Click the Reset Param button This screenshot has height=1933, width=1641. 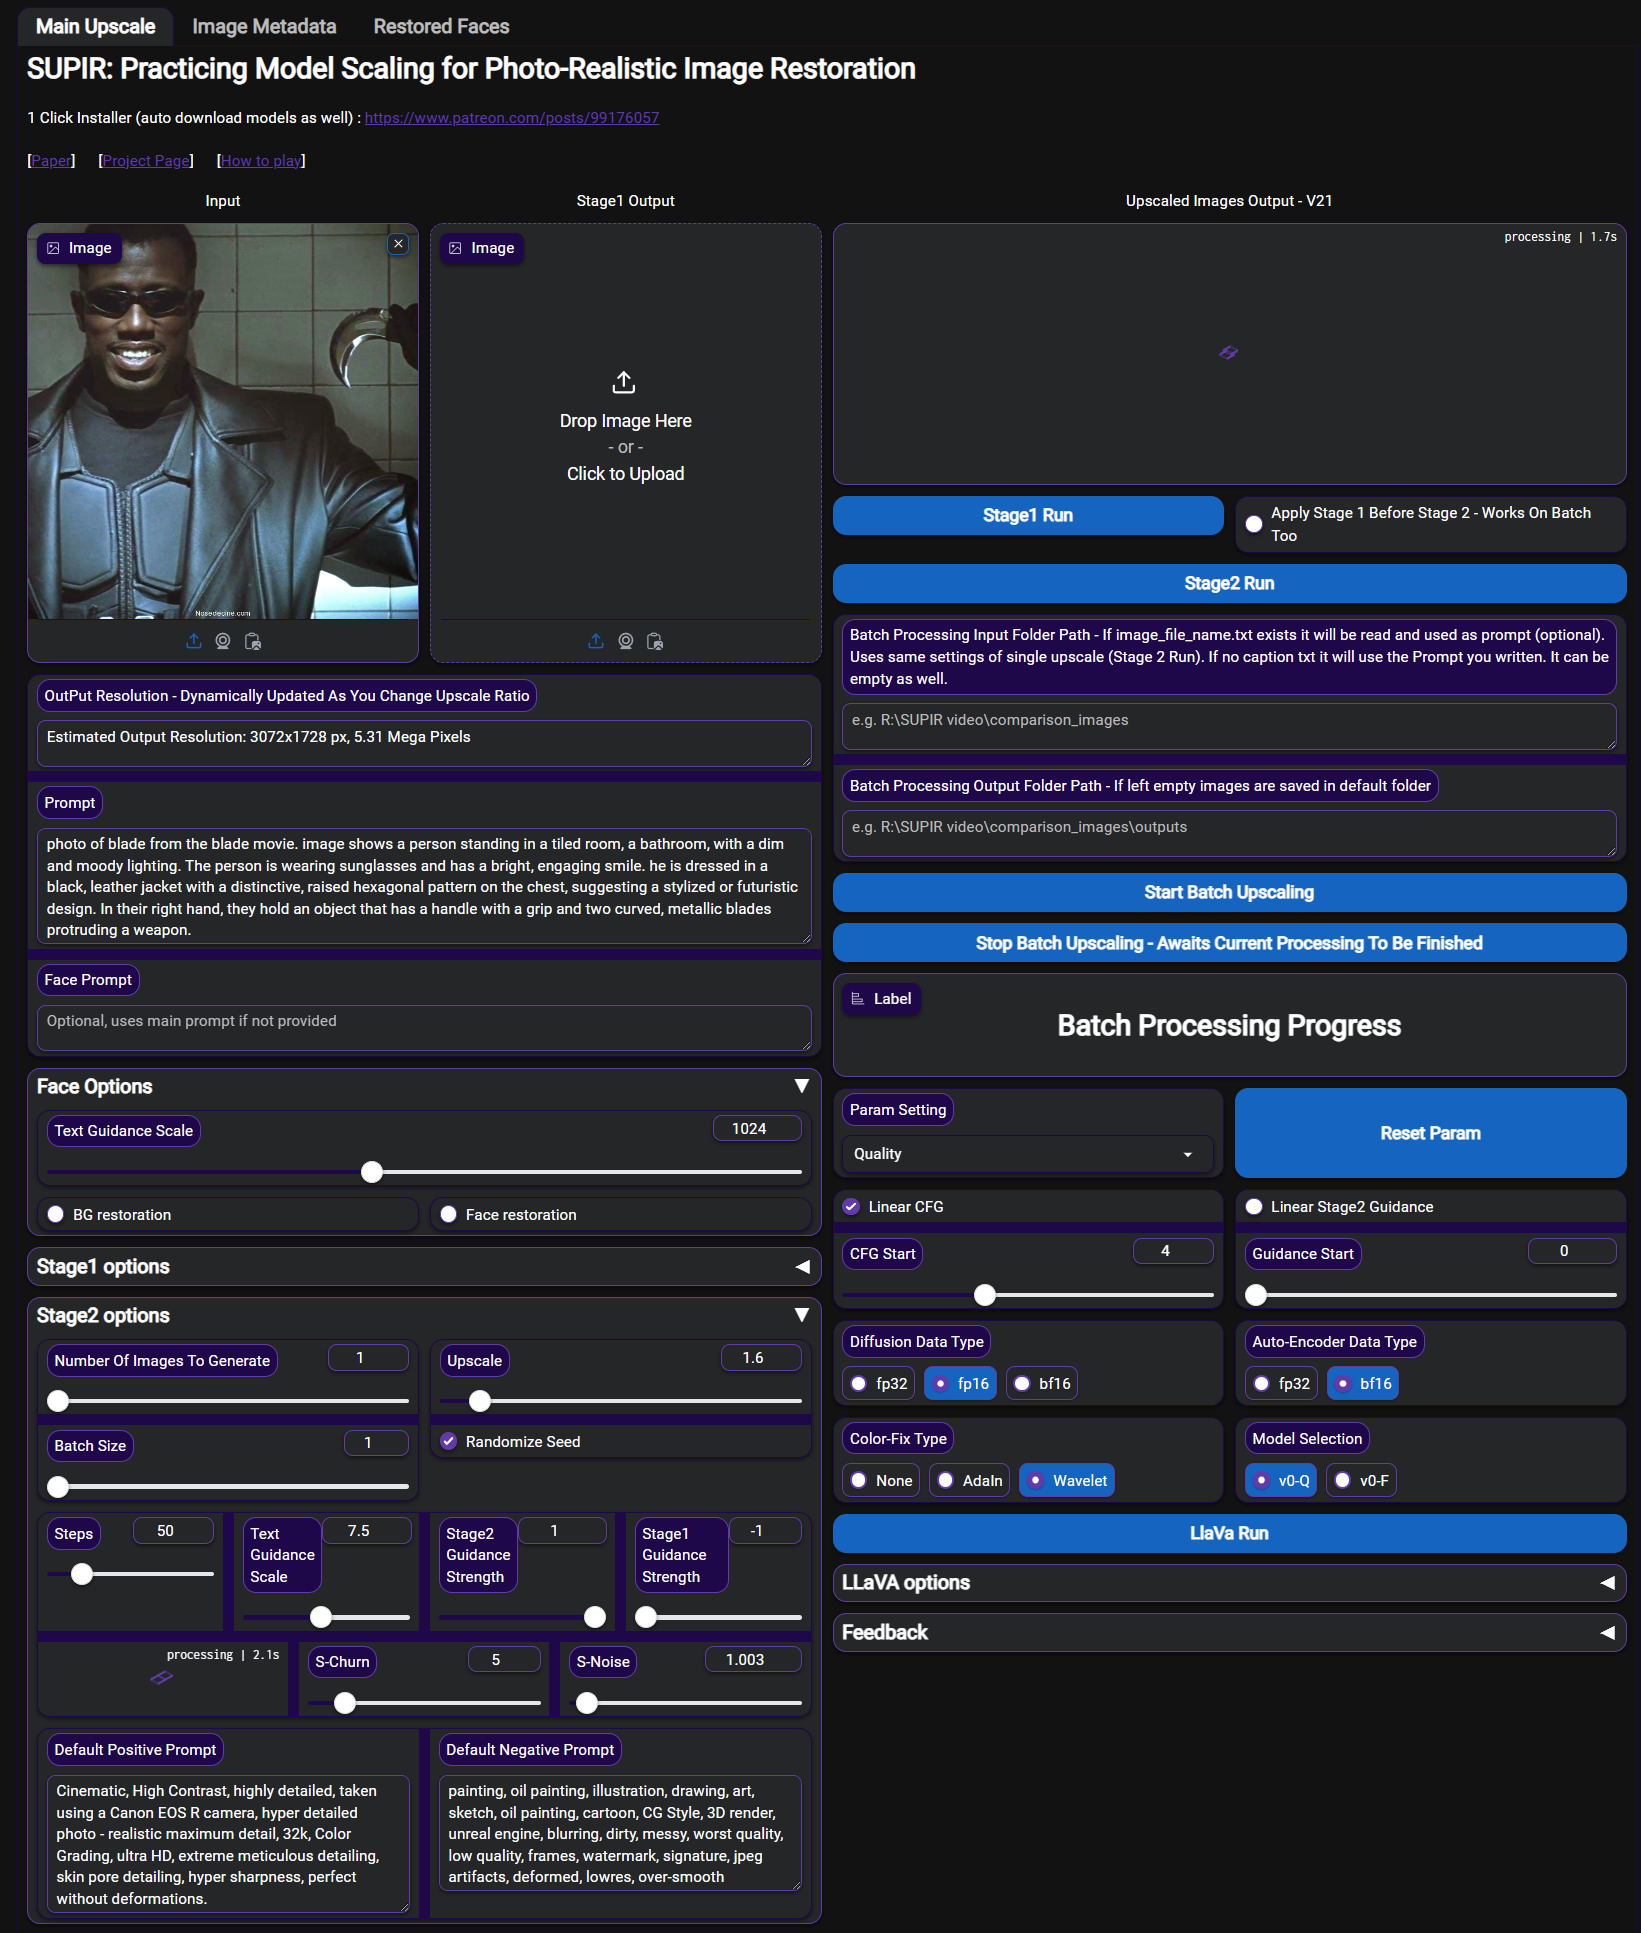[1430, 1133]
